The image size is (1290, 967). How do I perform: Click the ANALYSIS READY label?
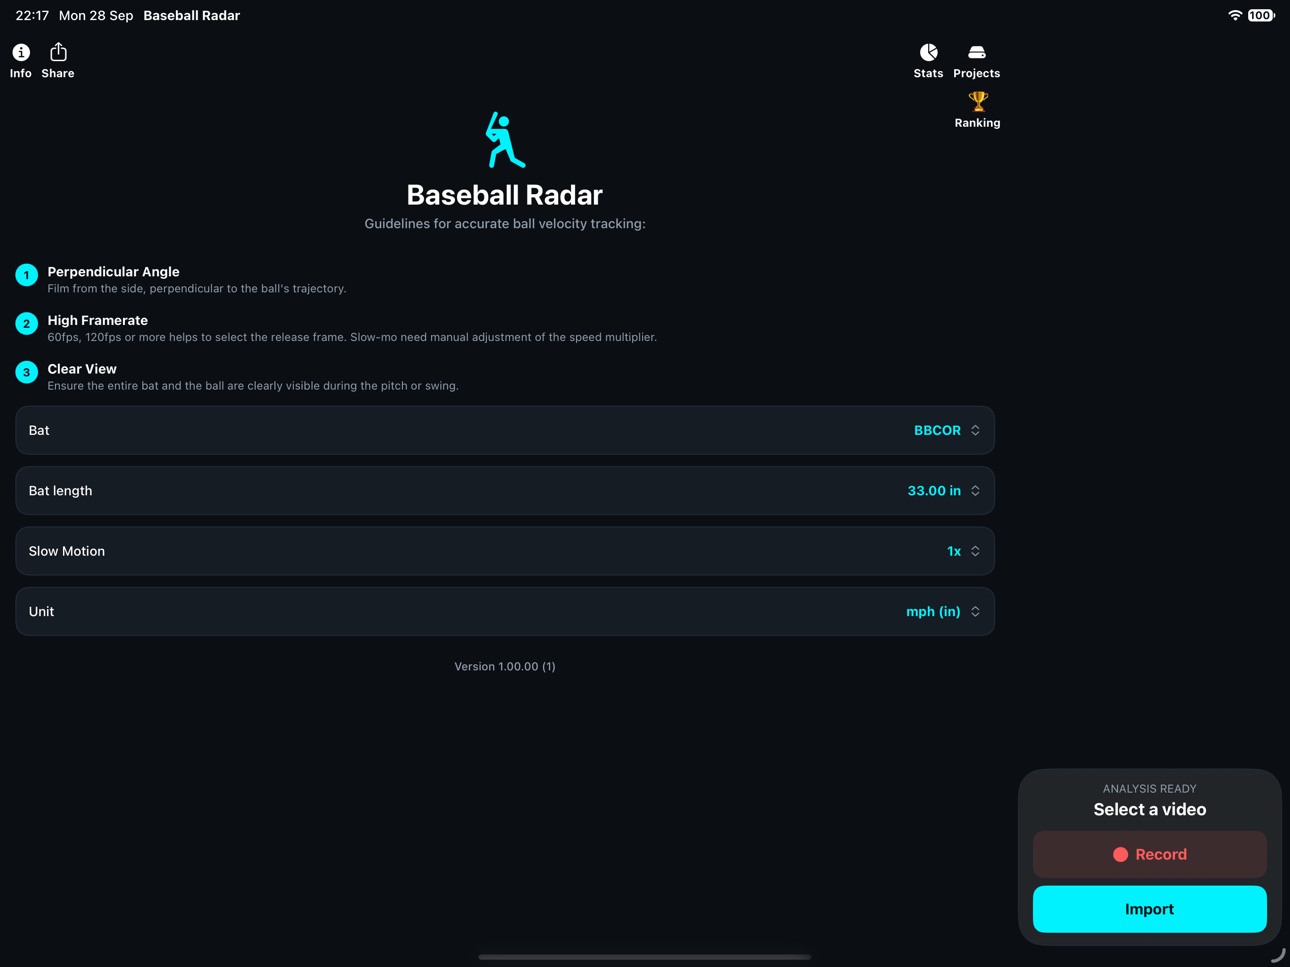tap(1150, 789)
